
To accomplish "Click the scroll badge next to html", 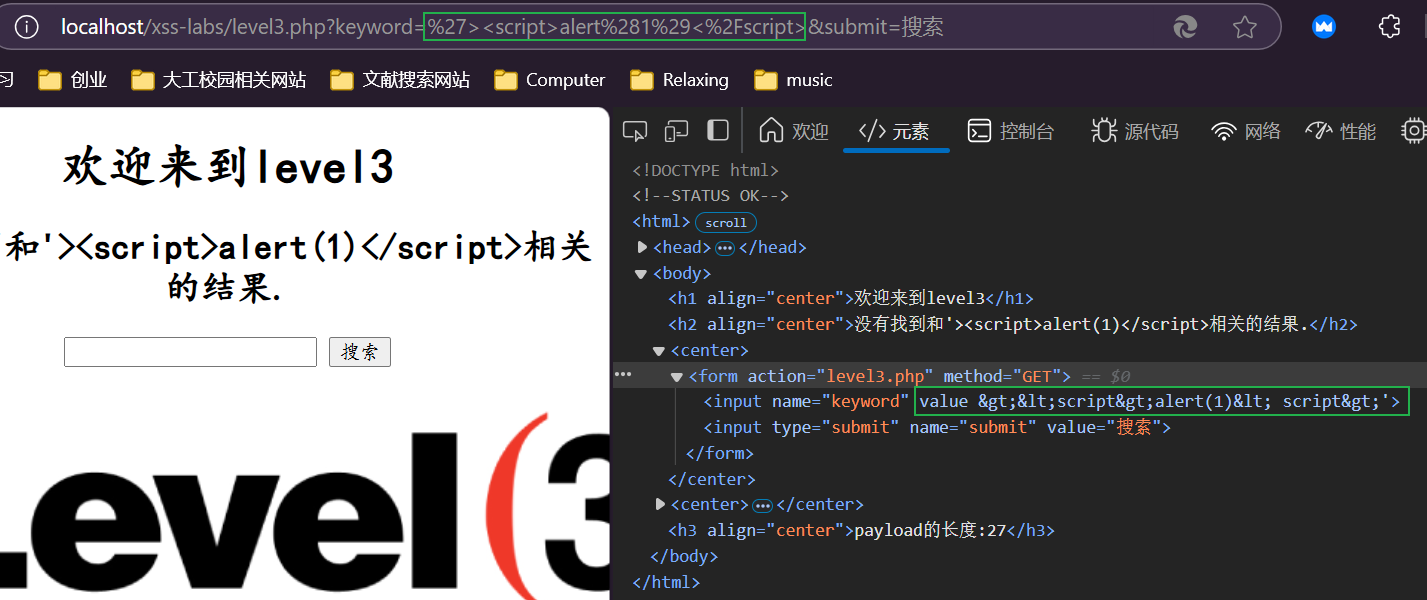I will coord(726,222).
